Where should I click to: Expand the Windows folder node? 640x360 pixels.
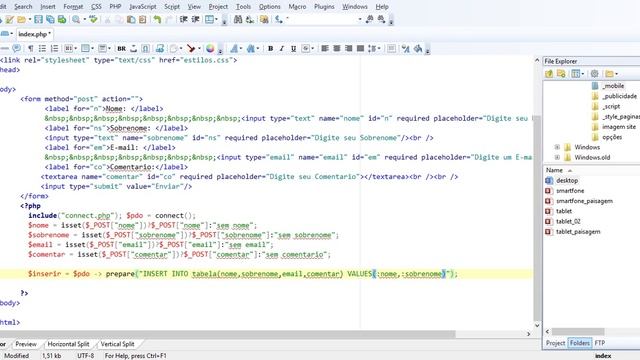point(557,147)
